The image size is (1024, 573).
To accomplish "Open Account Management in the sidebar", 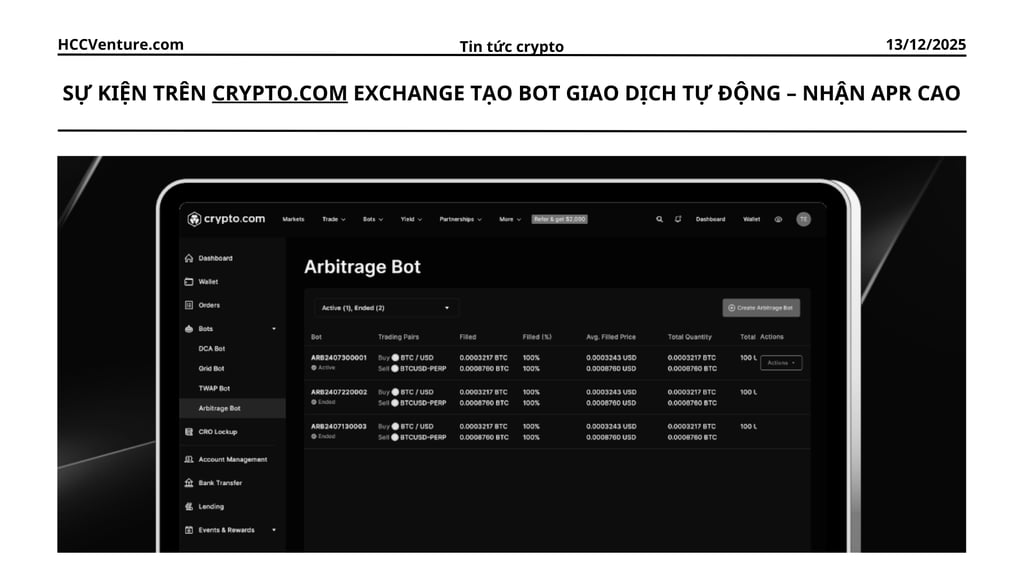I will (232, 459).
